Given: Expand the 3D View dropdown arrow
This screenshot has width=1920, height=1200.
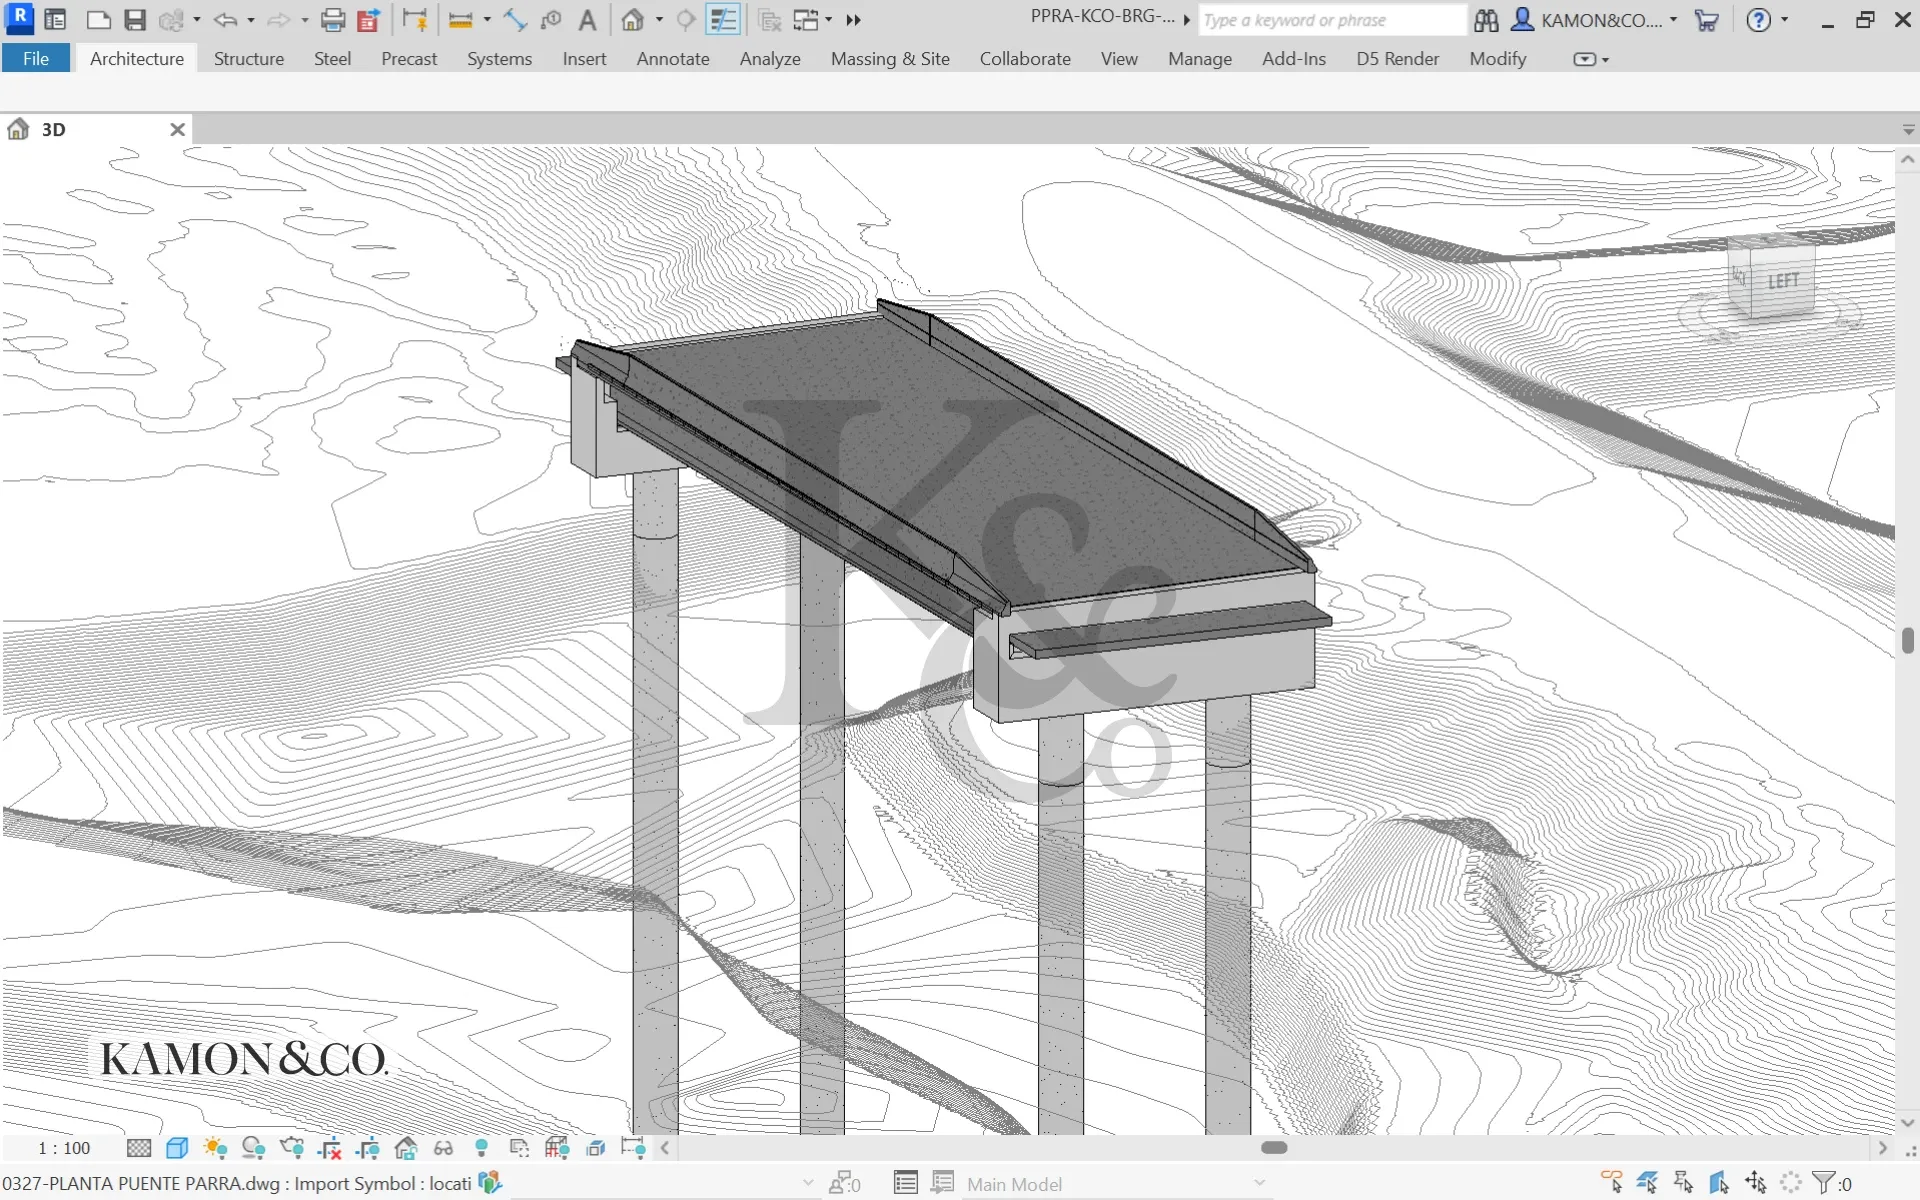Looking at the screenshot, I should (x=659, y=20).
